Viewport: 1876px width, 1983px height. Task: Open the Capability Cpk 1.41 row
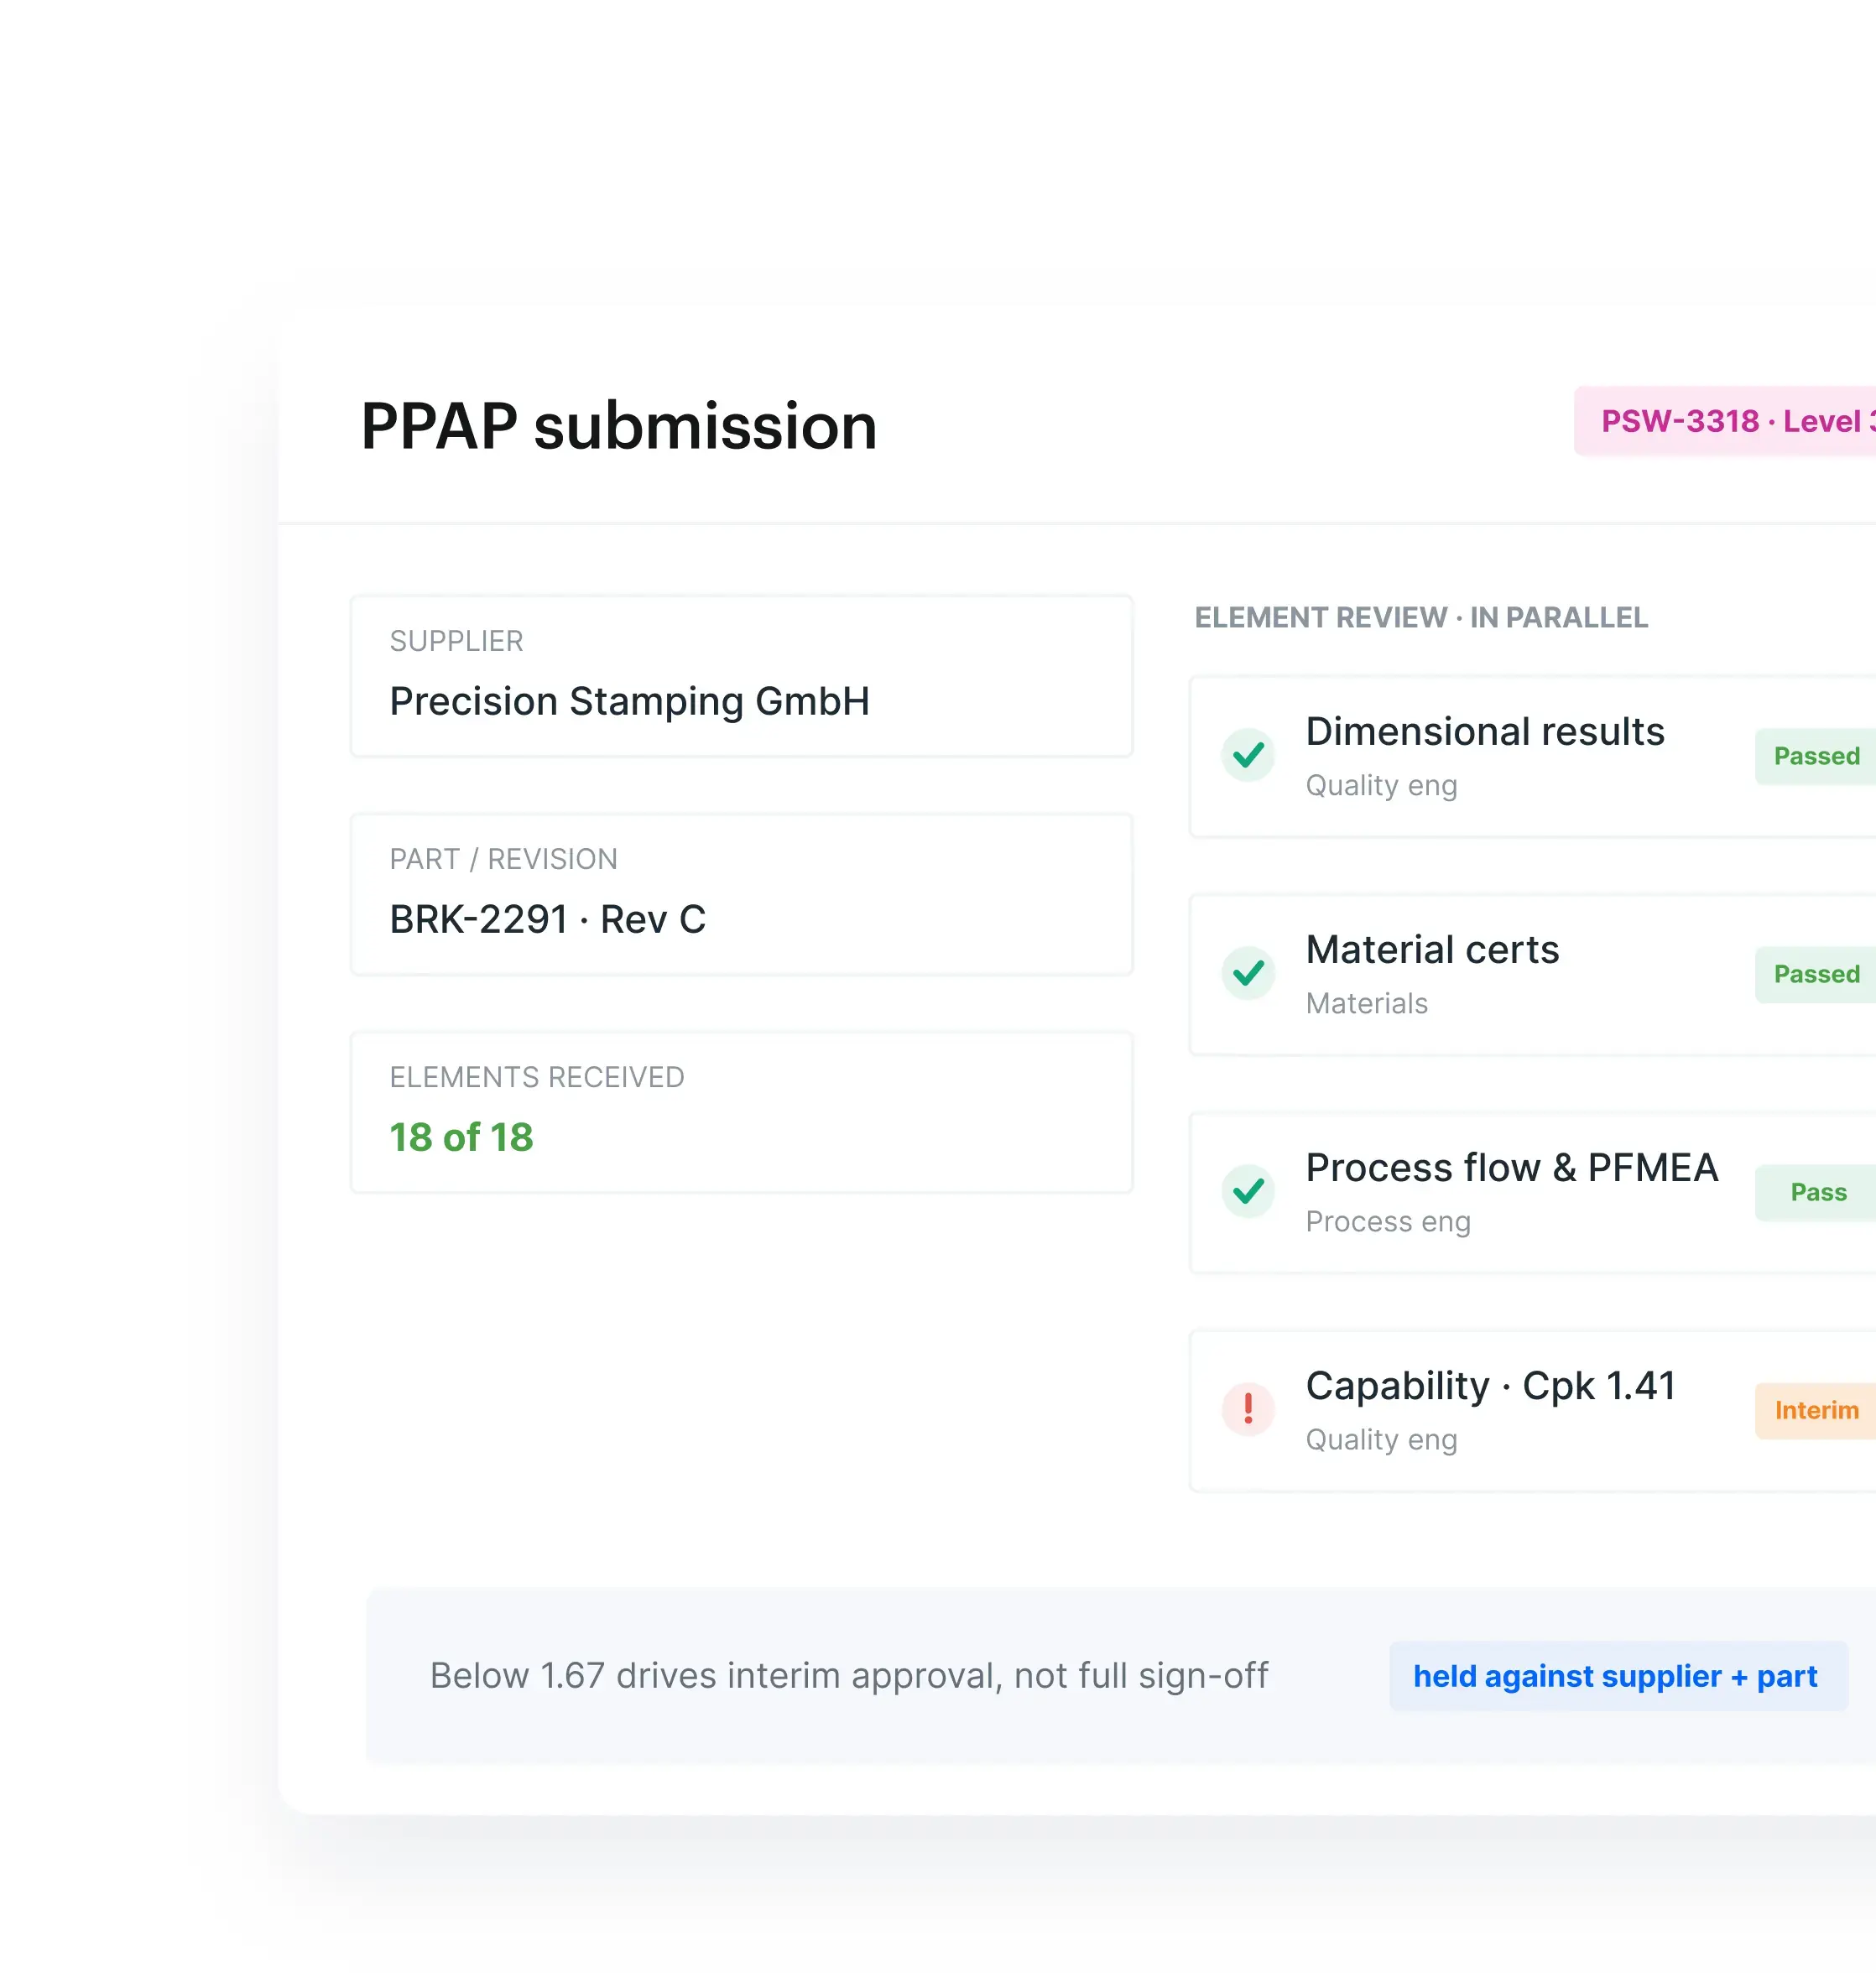coord(1533,1411)
